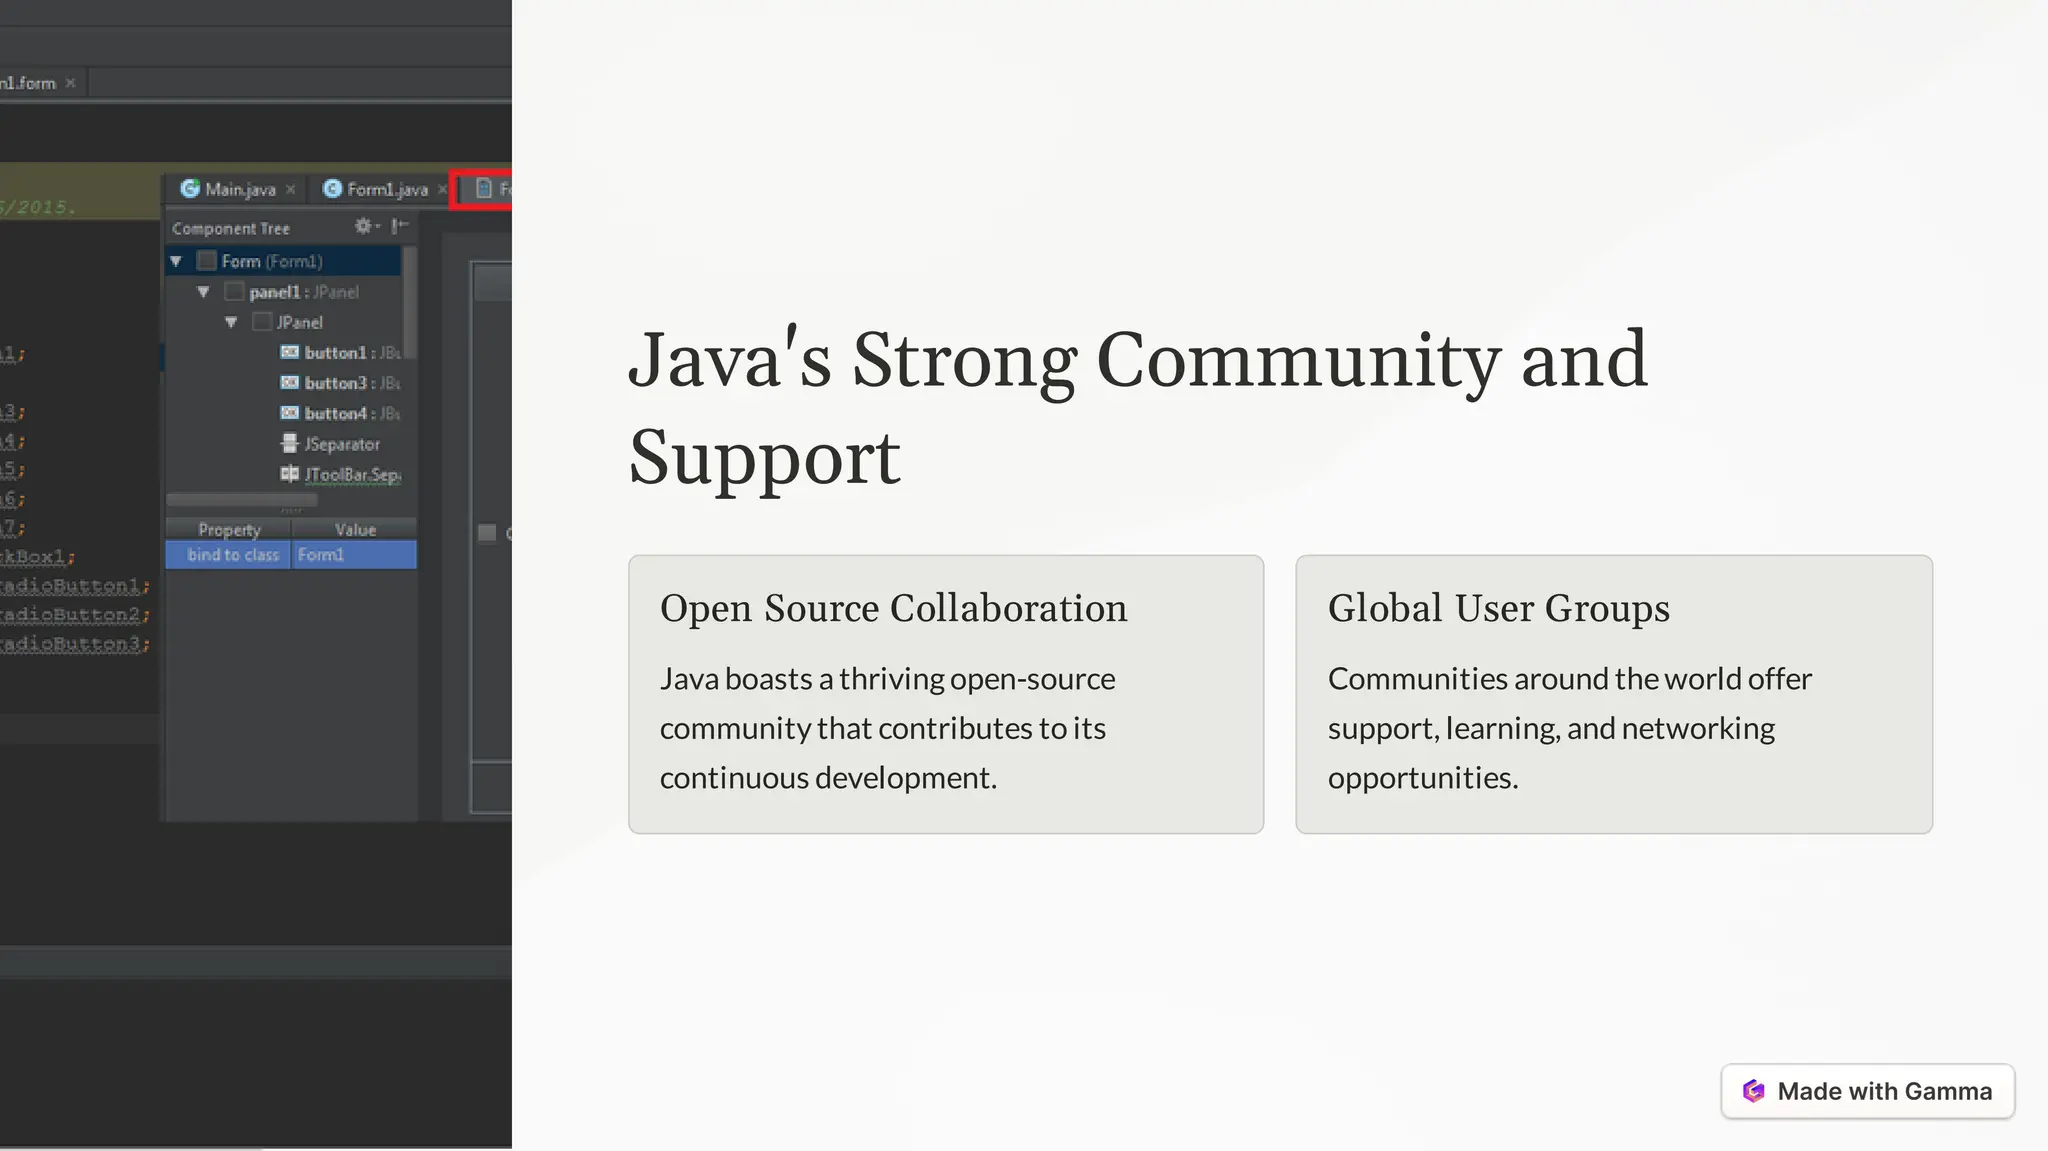Select button3 in the Component Tree
This screenshot has width=2048, height=1151.
(284, 383)
